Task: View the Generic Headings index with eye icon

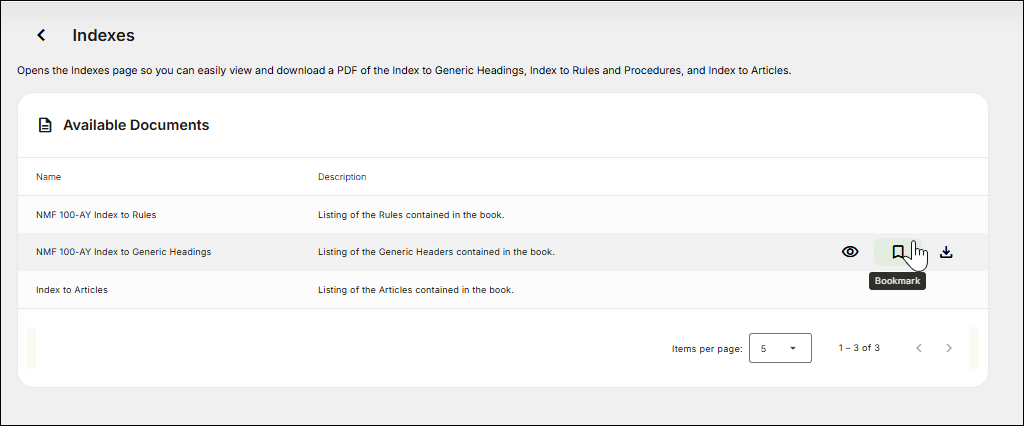Action: coord(850,252)
